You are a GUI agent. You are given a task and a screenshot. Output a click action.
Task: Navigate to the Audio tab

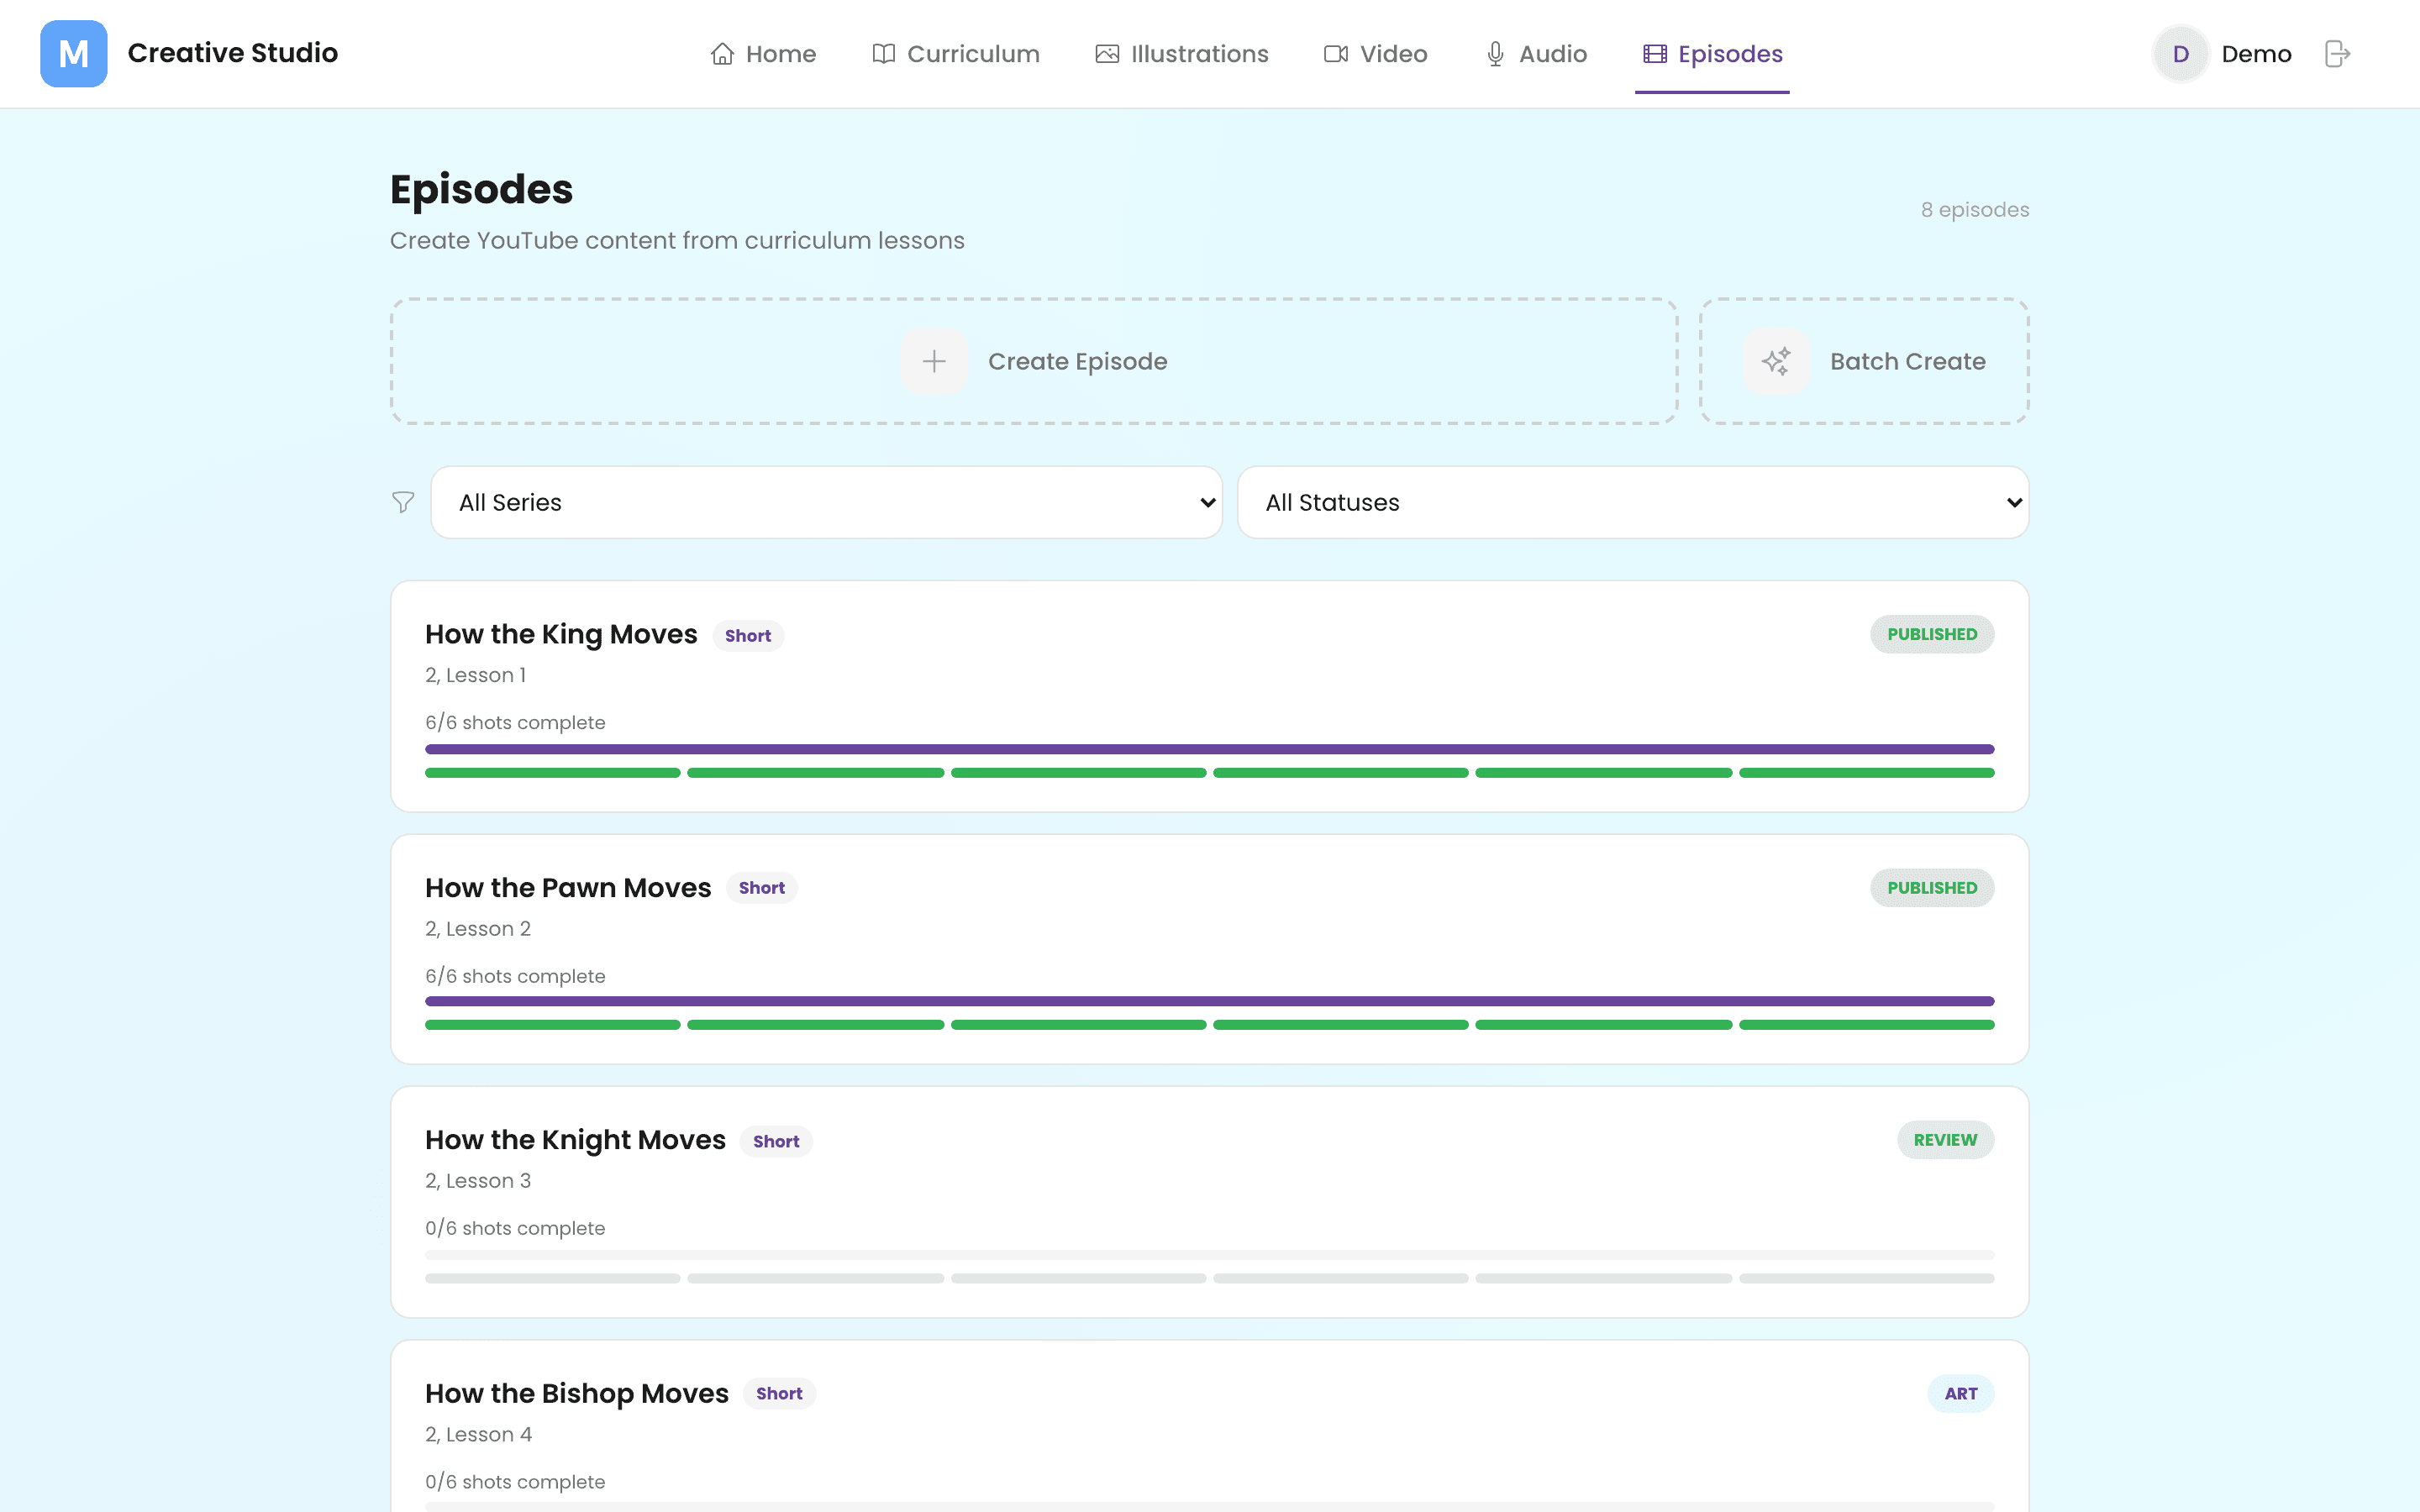tap(1536, 54)
